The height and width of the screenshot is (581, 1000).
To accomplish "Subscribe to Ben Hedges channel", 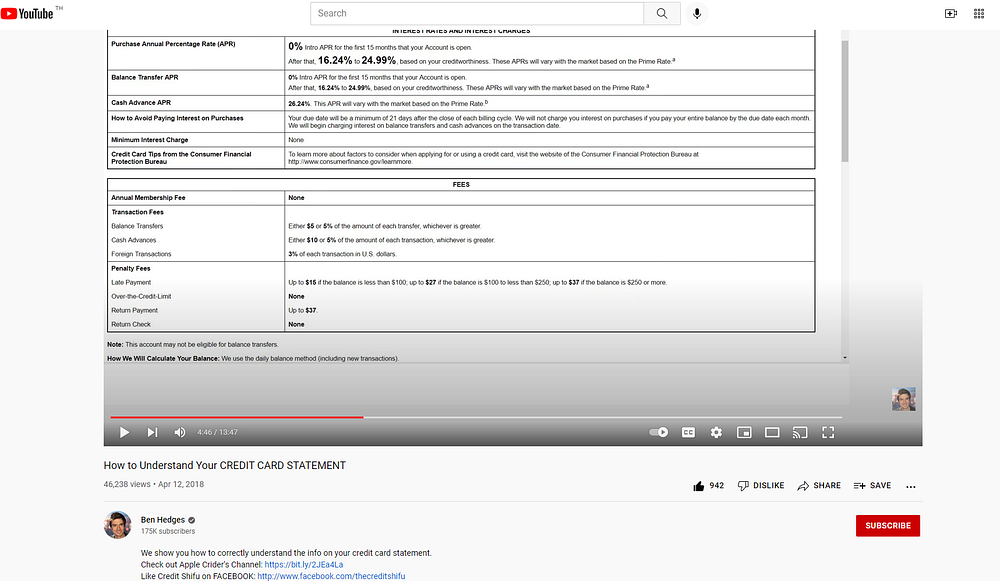I will point(888,526).
